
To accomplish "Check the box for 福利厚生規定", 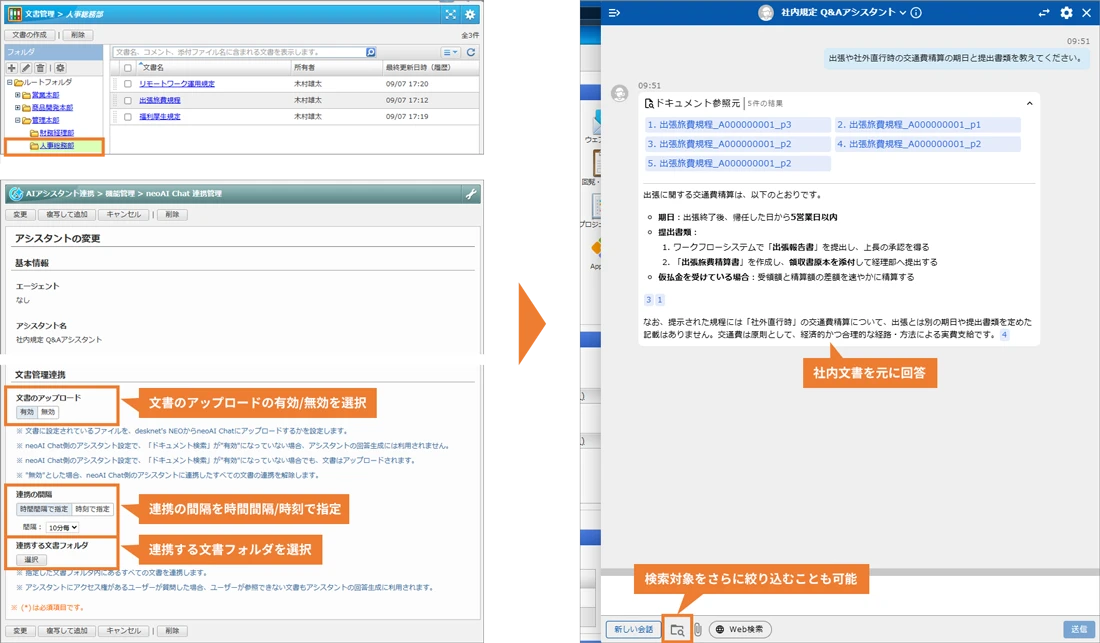I will point(128,117).
